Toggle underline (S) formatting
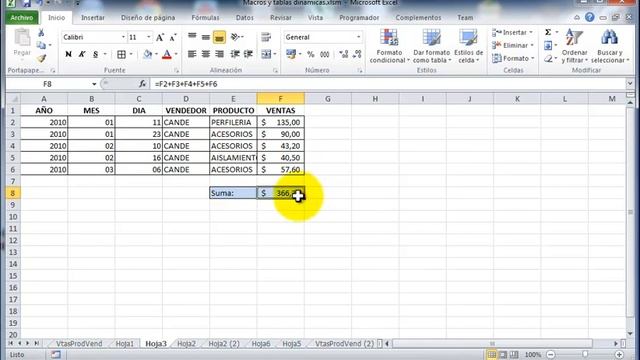 tap(96, 54)
